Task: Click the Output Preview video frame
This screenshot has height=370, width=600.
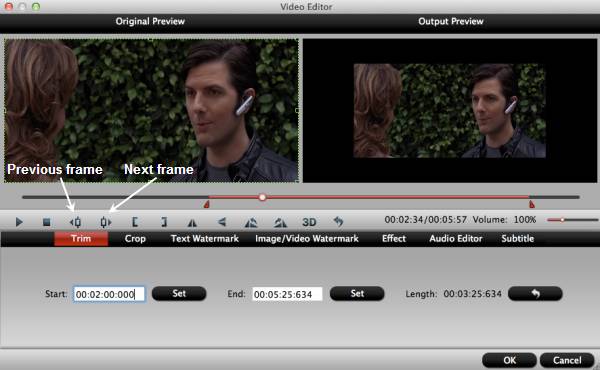Action: (x=450, y=111)
